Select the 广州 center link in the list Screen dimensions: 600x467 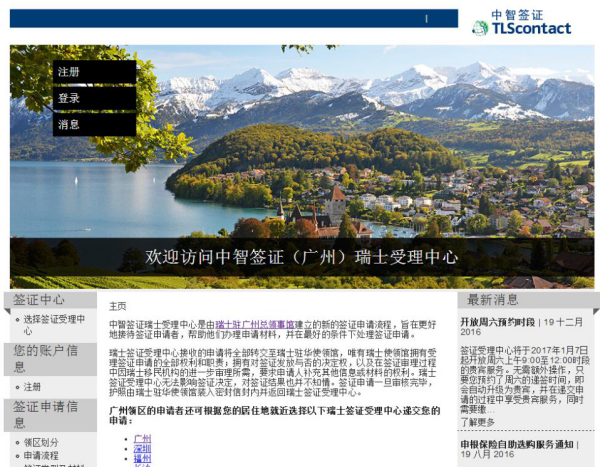pos(142,439)
